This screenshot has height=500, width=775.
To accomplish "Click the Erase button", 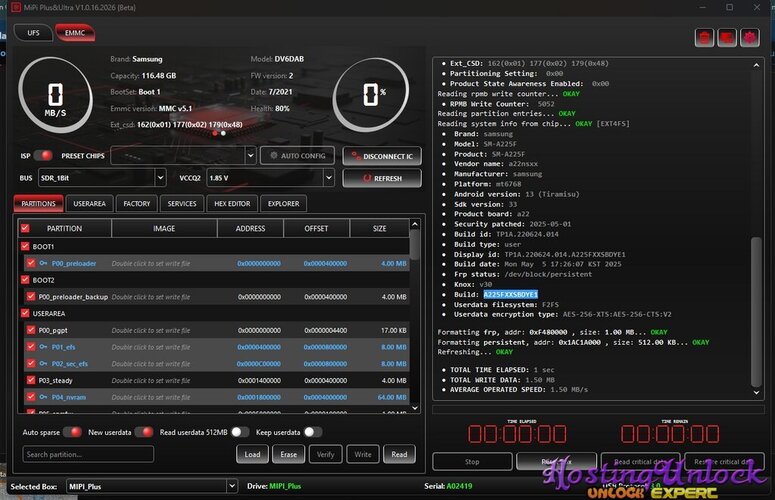I will click(289, 454).
